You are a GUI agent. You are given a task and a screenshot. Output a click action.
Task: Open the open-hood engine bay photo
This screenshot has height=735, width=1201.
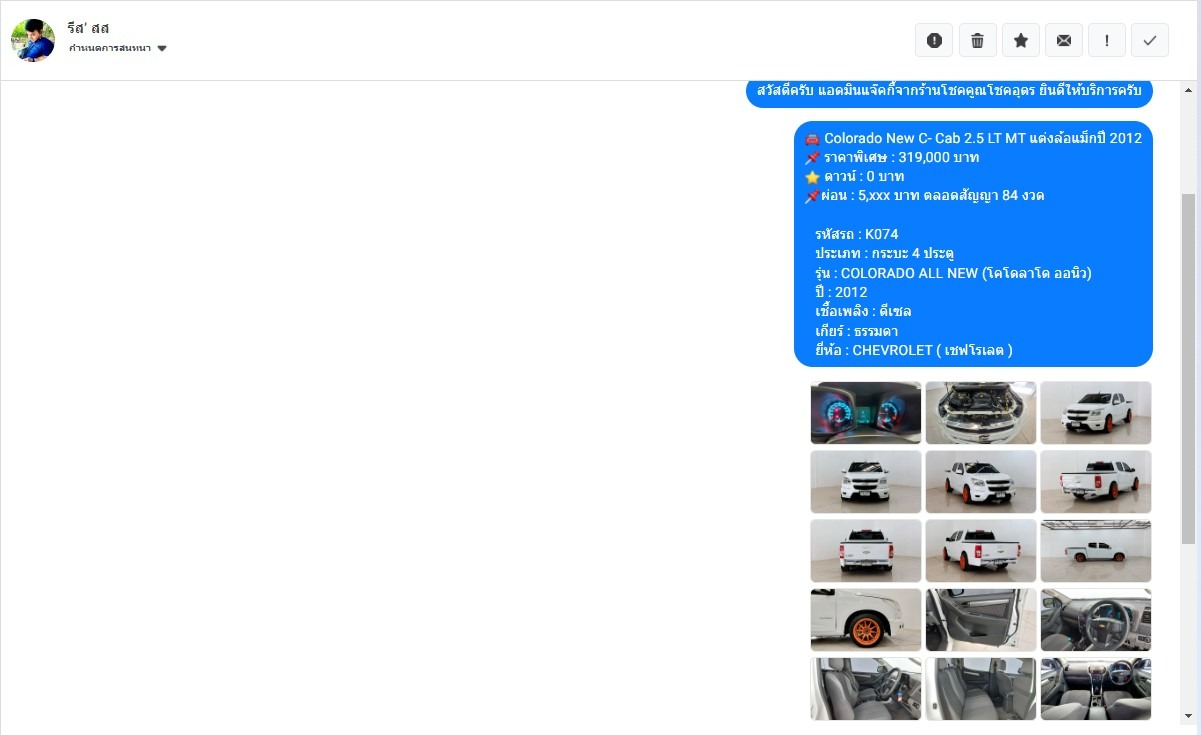pos(981,412)
